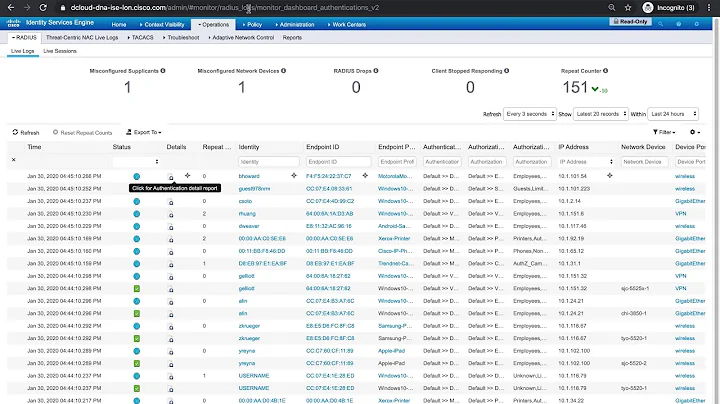Open details report icon for rhuang row
Image resolution: width=720 pixels, height=404 pixels.
tap(170, 214)
